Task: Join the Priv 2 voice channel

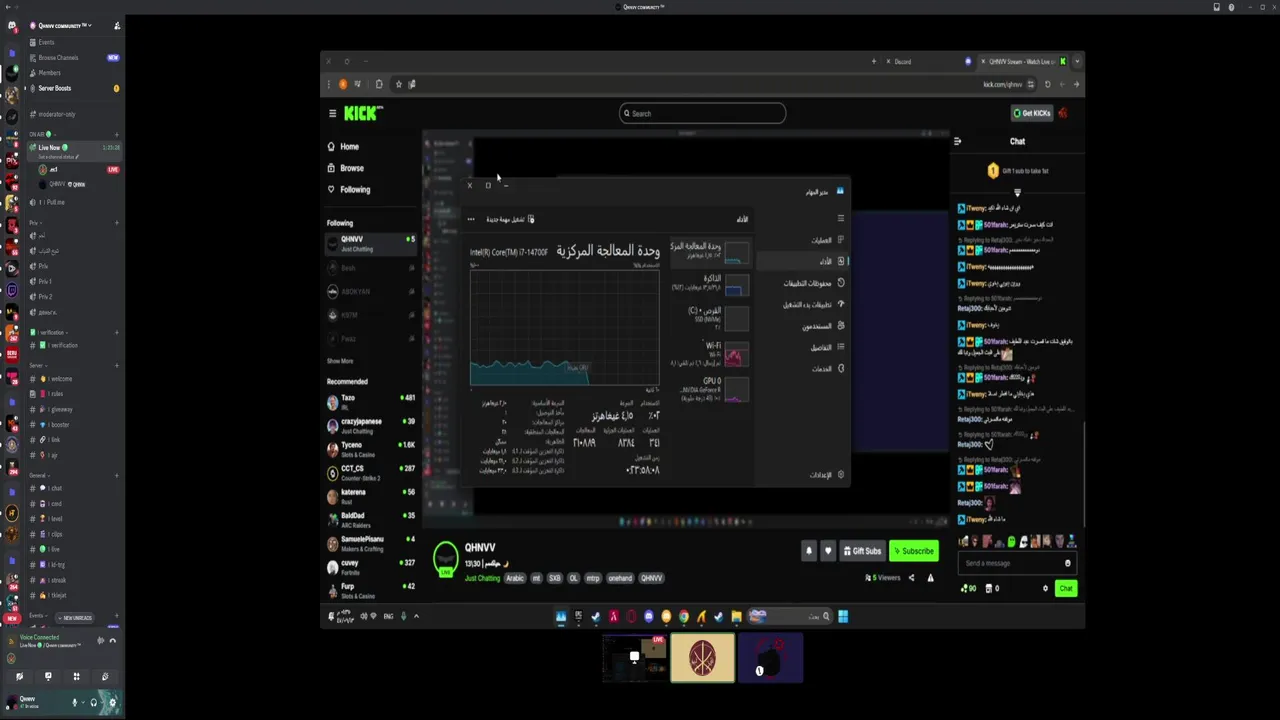Action: [72, 297]
